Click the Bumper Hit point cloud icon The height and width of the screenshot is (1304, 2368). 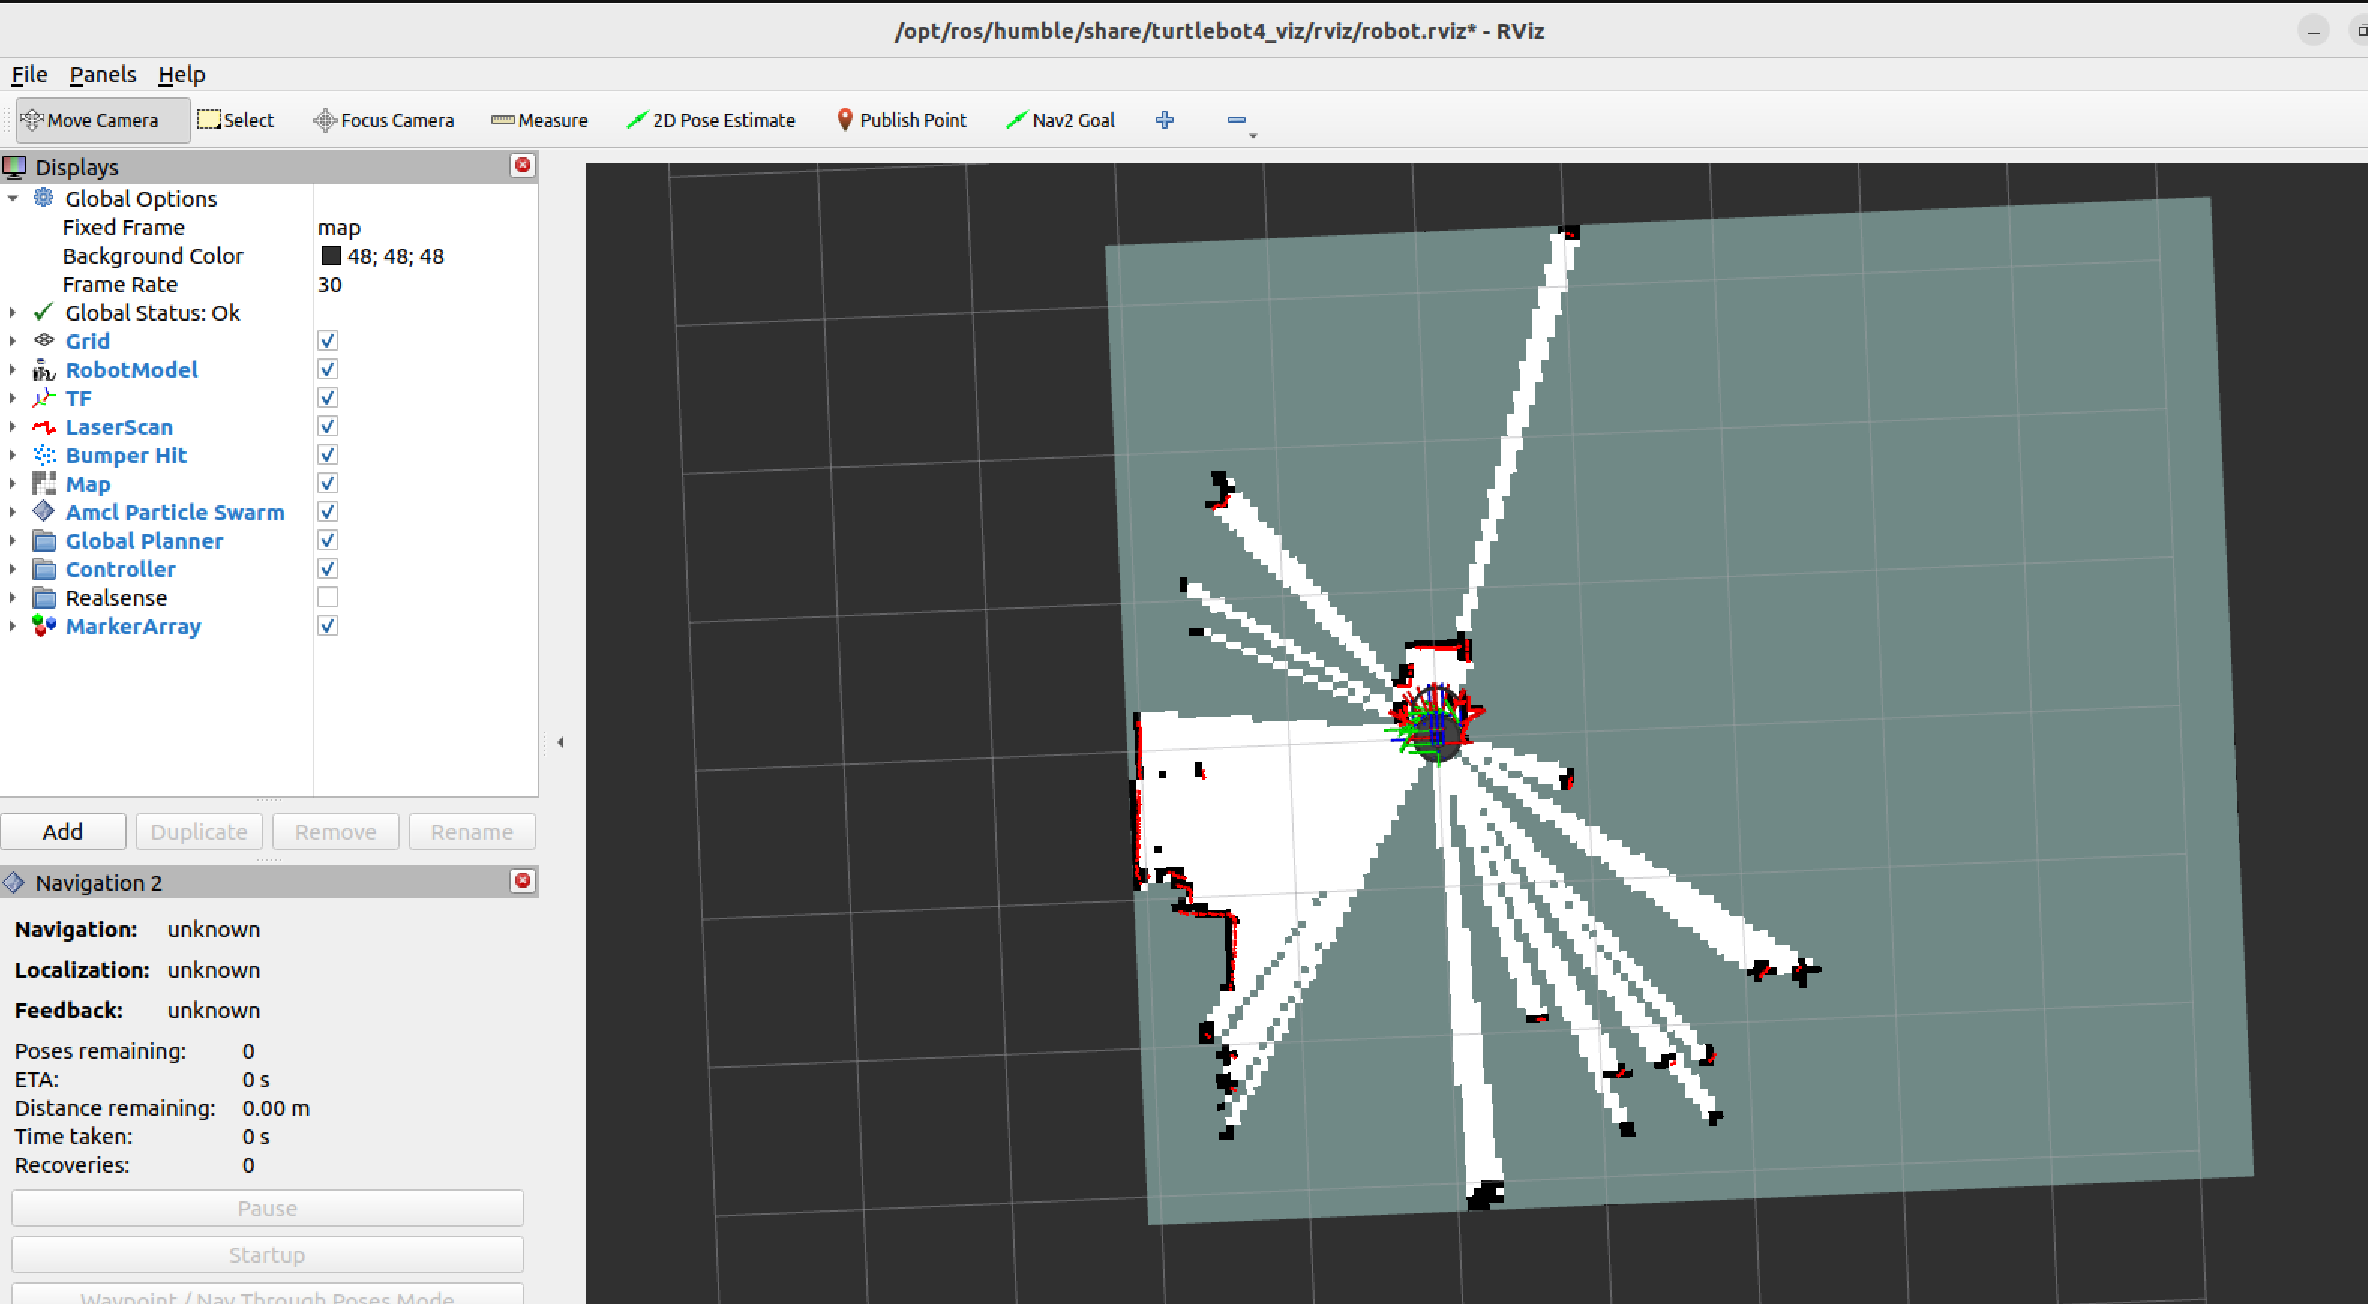(x=44, y=455)
